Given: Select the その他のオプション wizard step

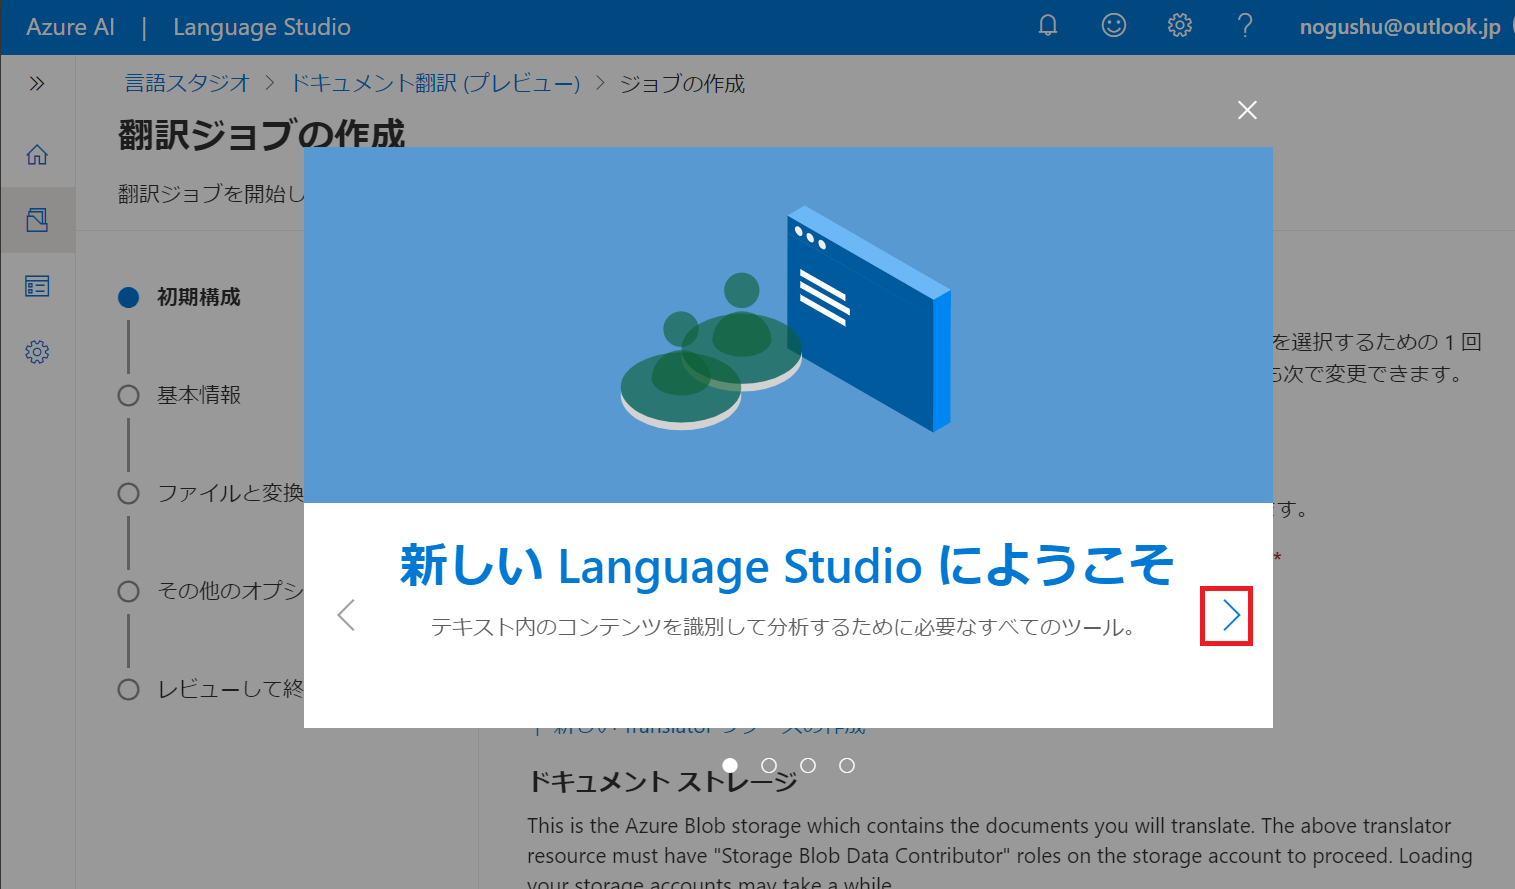Looking at the screenshot, I should [x=211, y=591].
